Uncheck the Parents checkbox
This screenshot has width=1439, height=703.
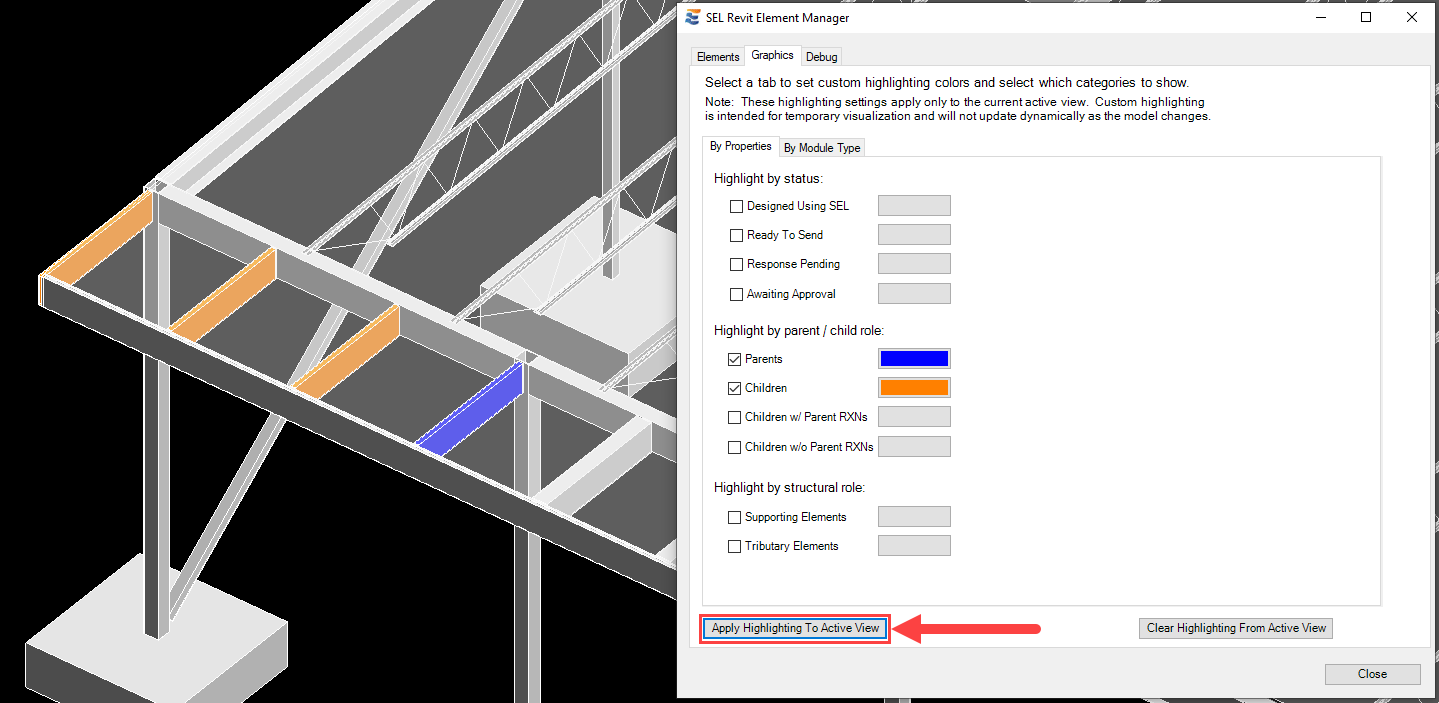(x=735, y=359)
